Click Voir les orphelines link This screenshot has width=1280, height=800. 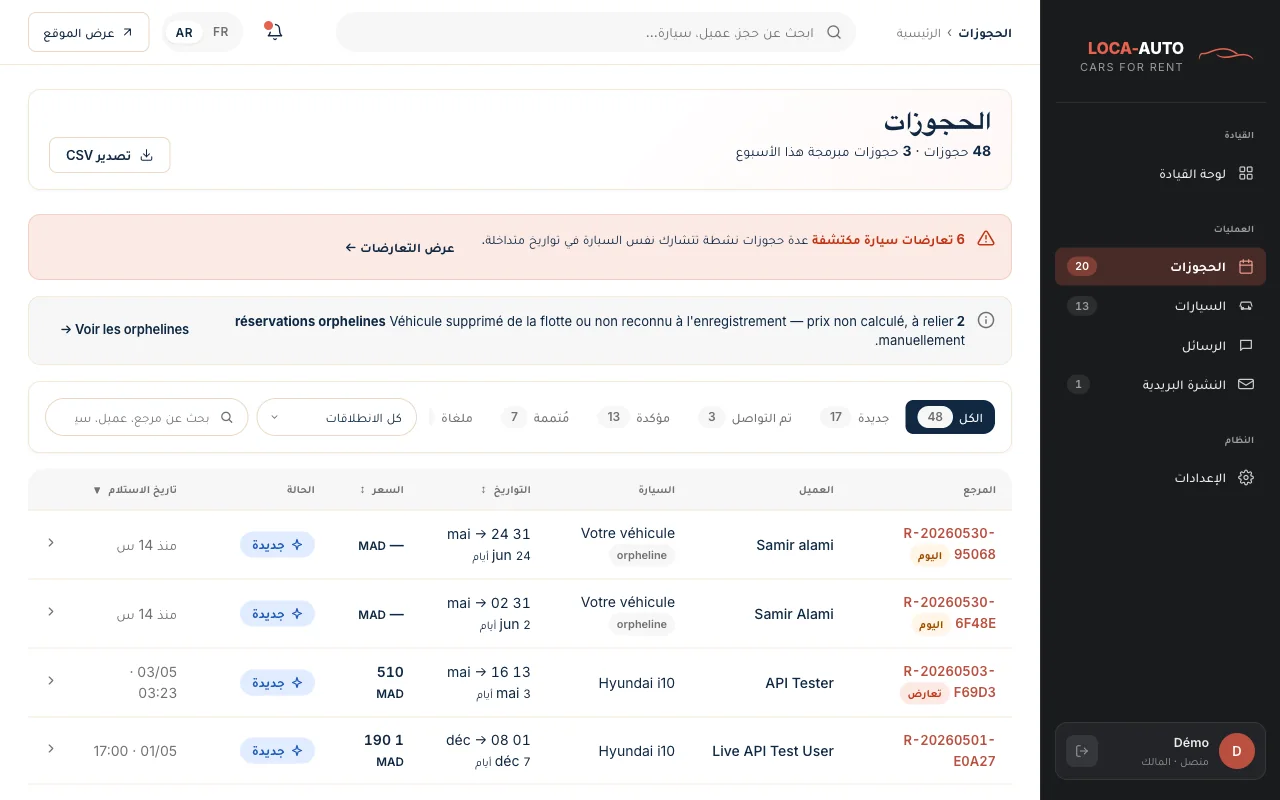point(125,329)
